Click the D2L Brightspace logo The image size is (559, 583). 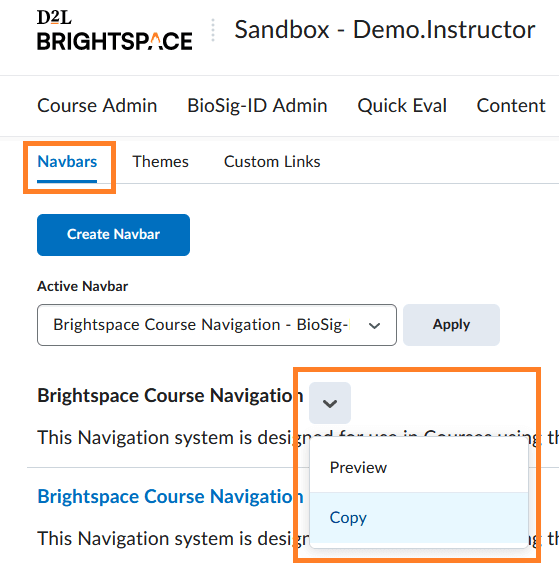click(x=115, y=30)
